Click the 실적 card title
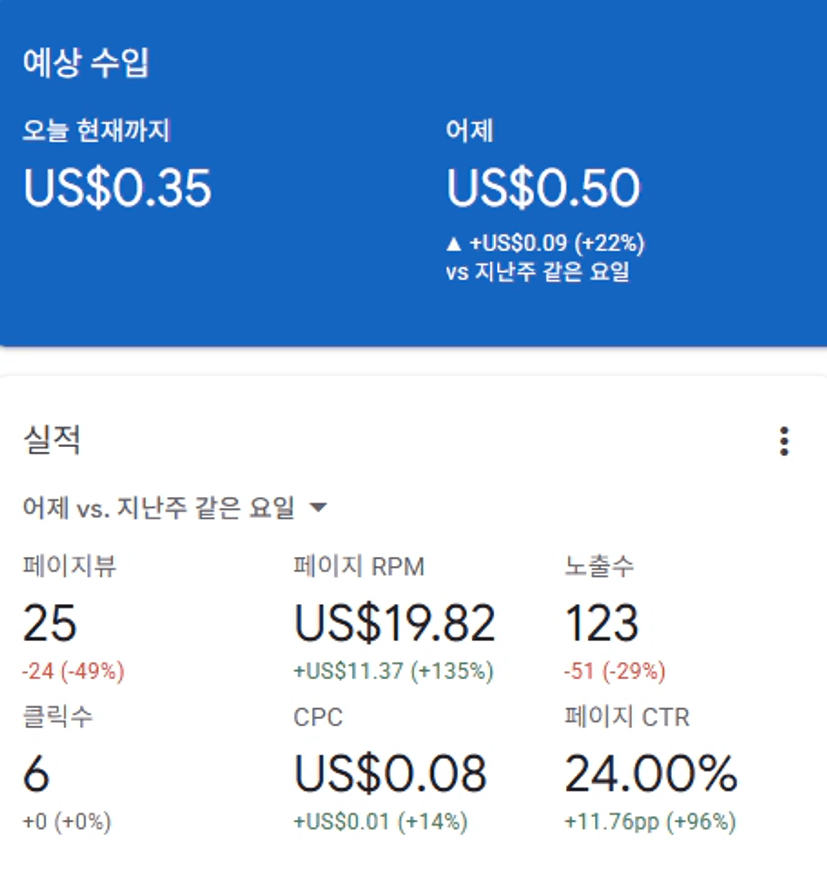 click(x=51, y=440)
